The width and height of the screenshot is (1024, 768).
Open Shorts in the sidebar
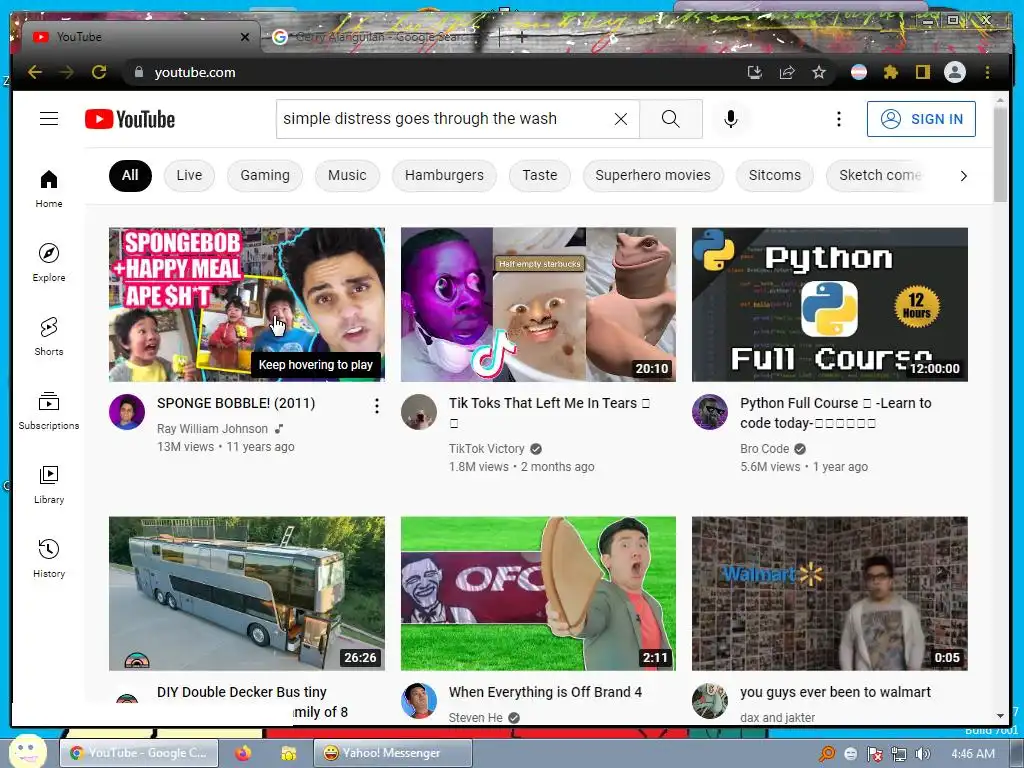49,336
